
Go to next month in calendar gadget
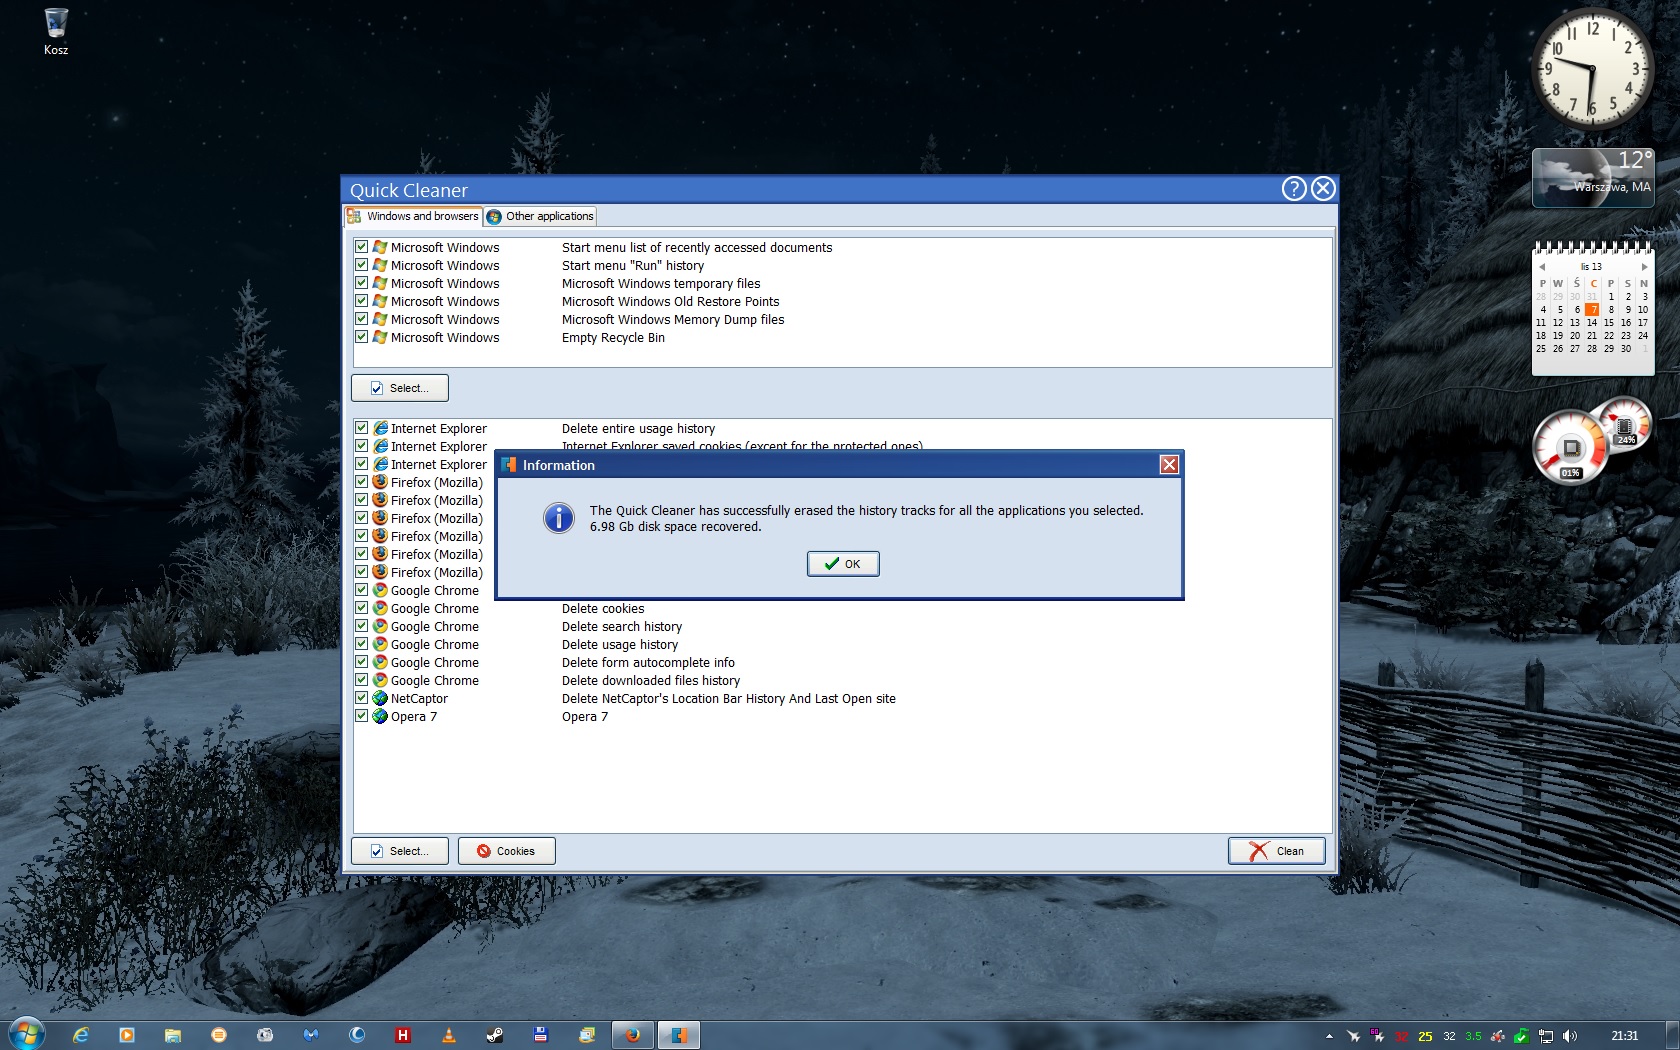[x=1644, y=267]
